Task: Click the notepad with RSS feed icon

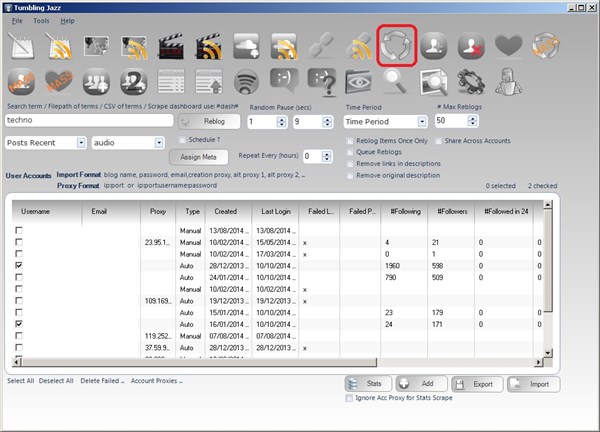Action: click(x=58, y=46)
